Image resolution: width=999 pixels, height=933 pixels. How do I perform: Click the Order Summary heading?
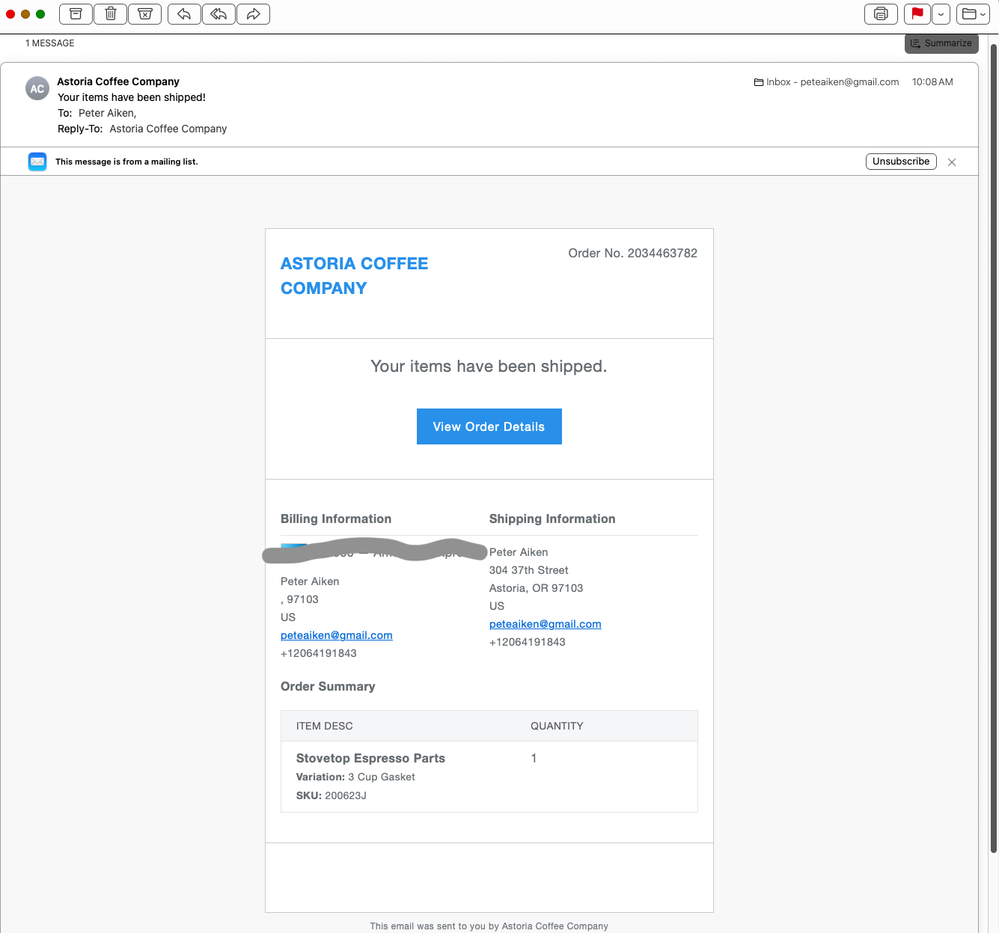tap(327, 686)
